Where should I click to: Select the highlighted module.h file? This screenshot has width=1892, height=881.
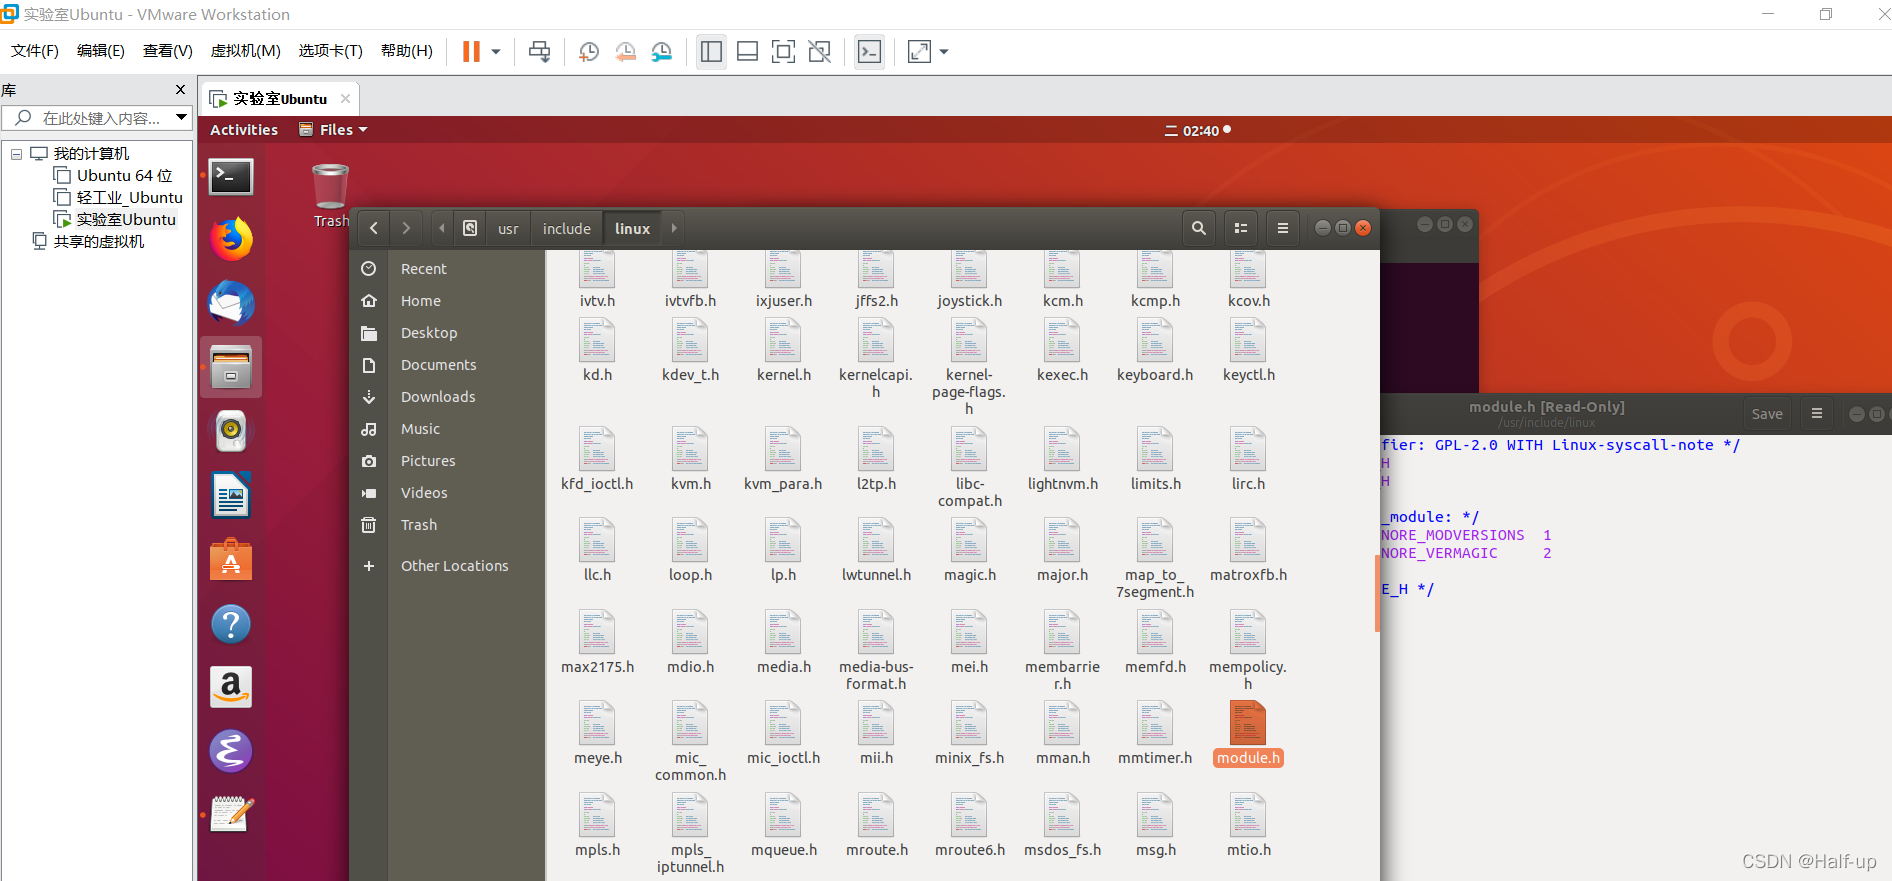1248,733
